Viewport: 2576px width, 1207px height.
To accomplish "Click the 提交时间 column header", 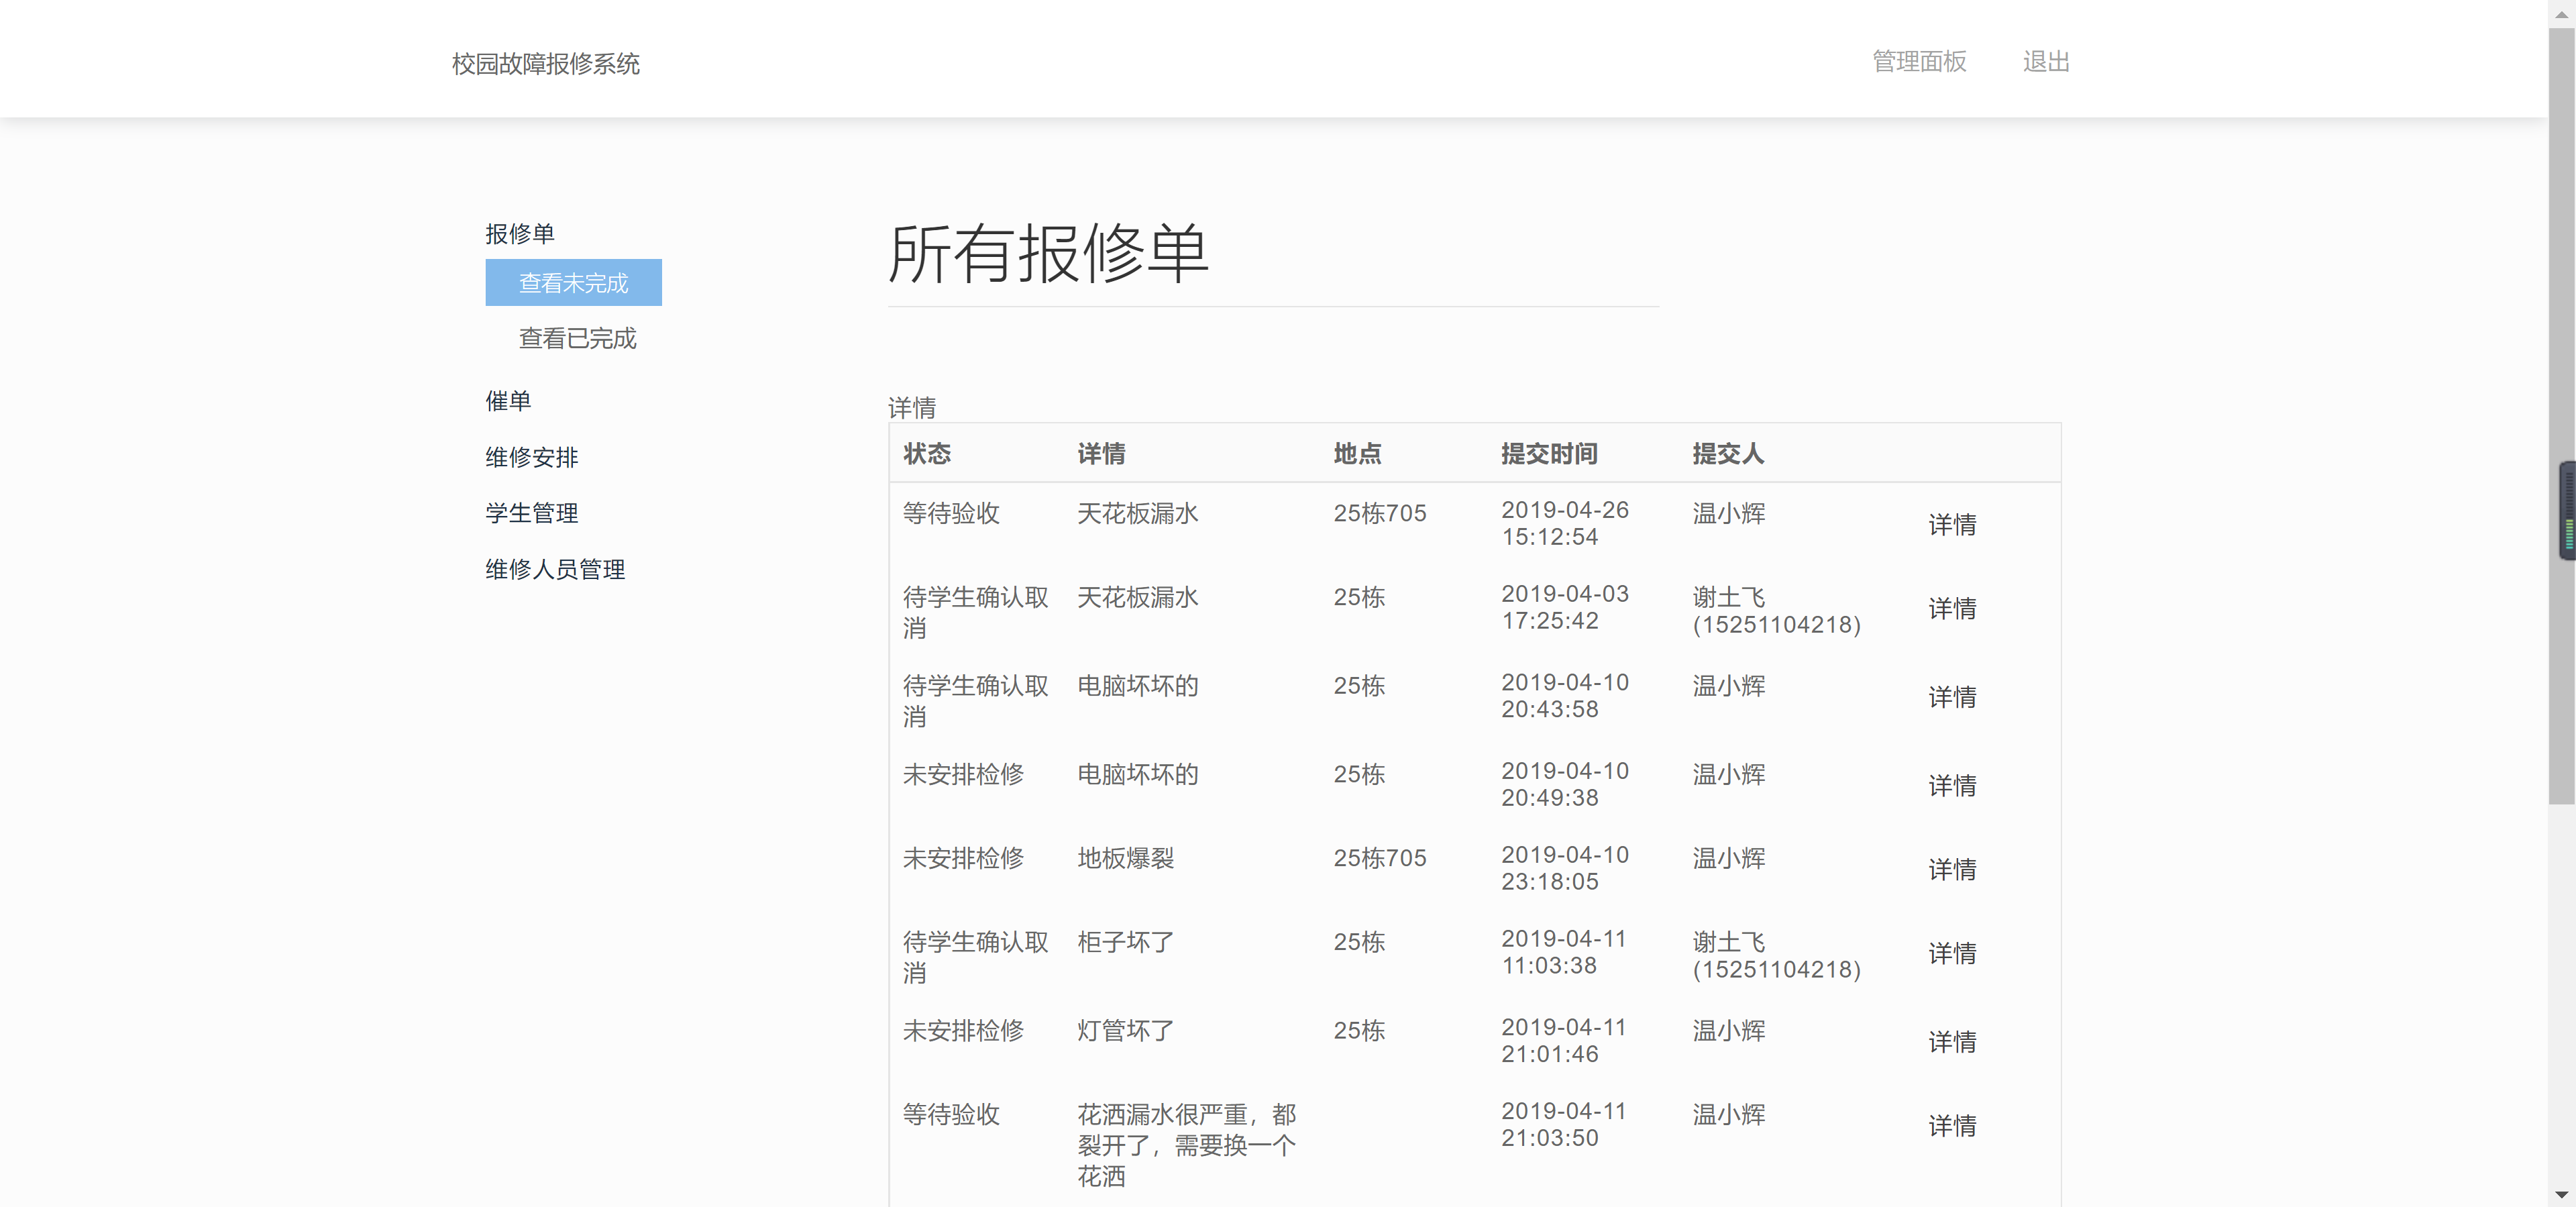I will tap(1549, 453).
